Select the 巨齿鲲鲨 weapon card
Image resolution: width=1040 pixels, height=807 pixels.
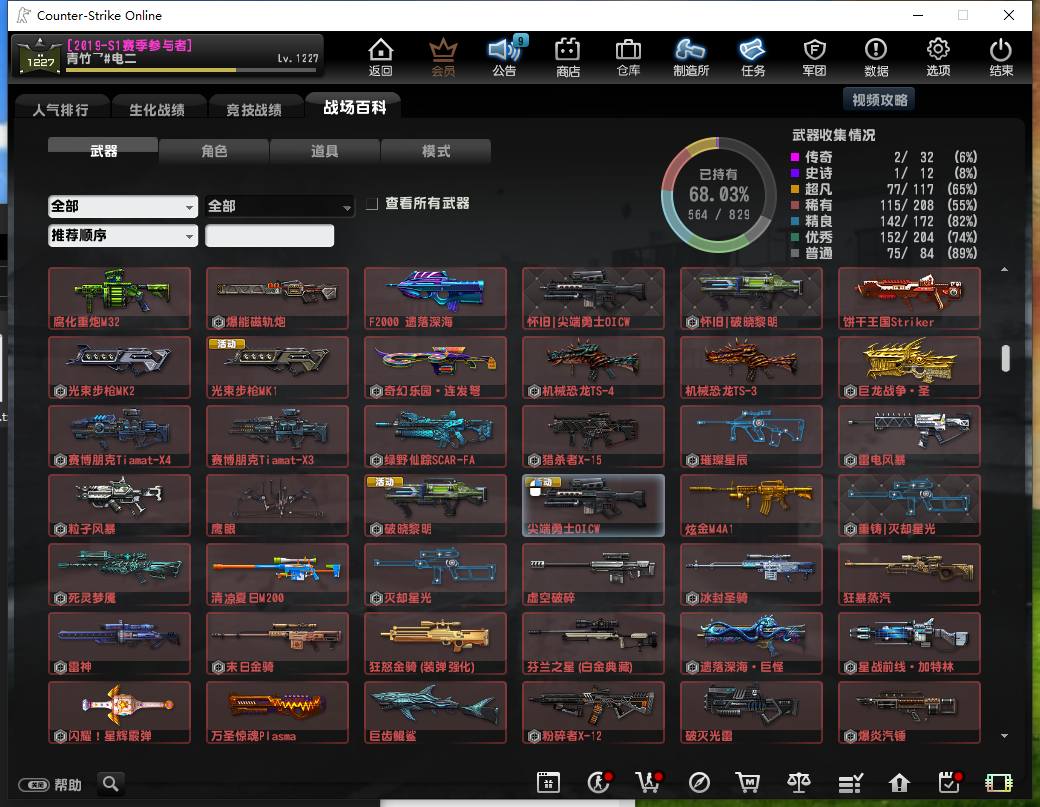[x=435, y=712]
